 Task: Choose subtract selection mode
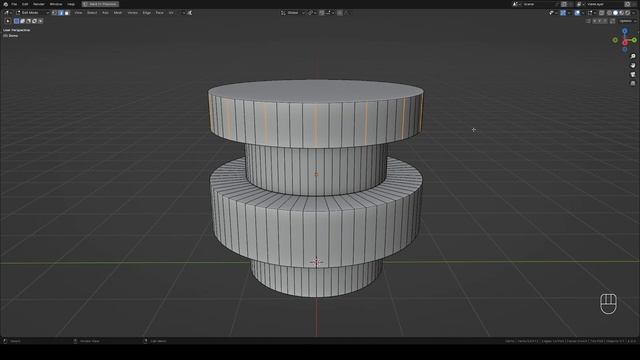(x=29, y=21)
